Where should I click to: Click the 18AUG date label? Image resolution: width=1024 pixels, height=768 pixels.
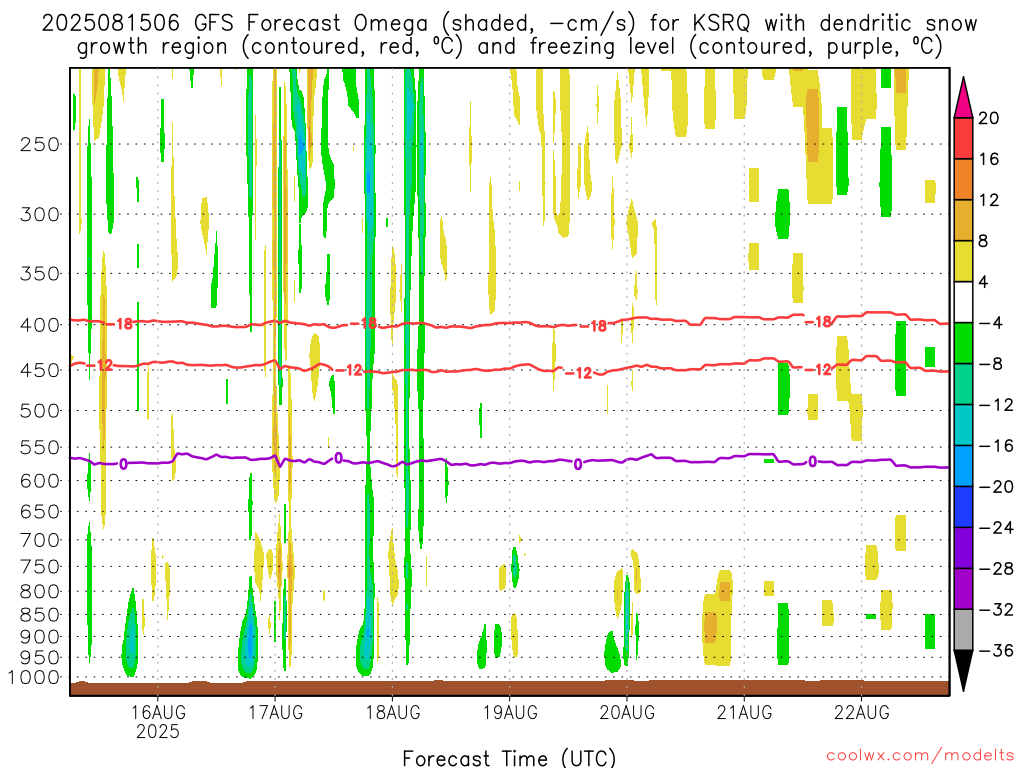392,712
